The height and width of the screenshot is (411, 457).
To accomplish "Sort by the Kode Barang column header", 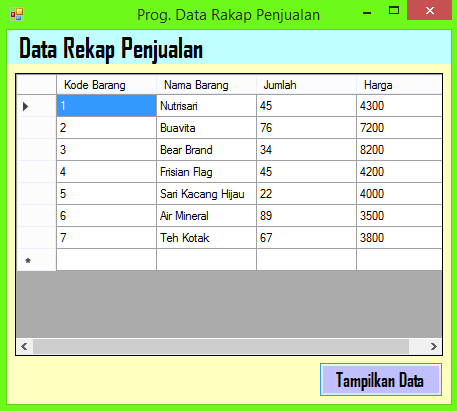I will tap(106, 85).
